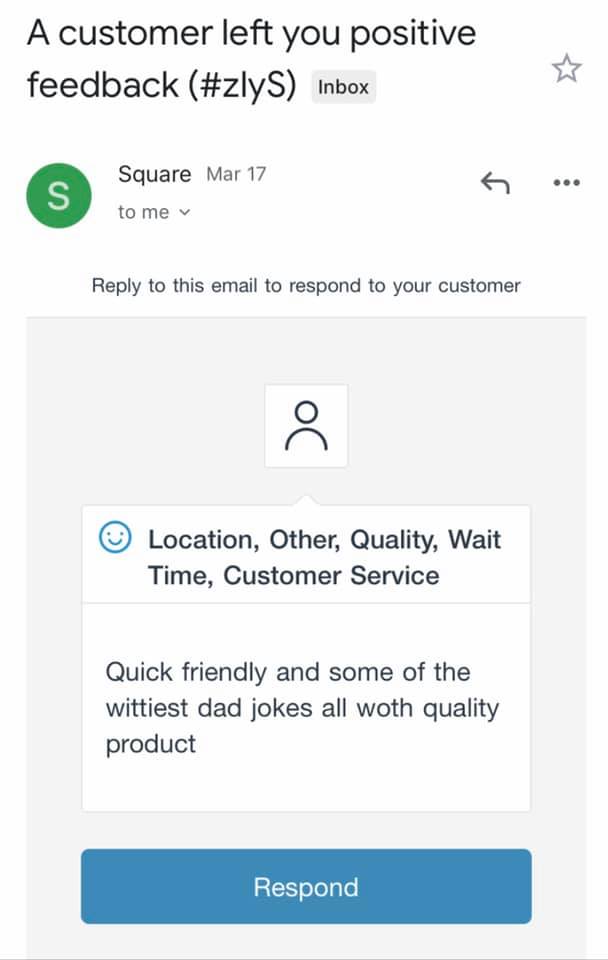Click the Mar 17 date stamp
The width and height of the screenshot is (608, 960).
pyautogui.click(x=236, y=174)
